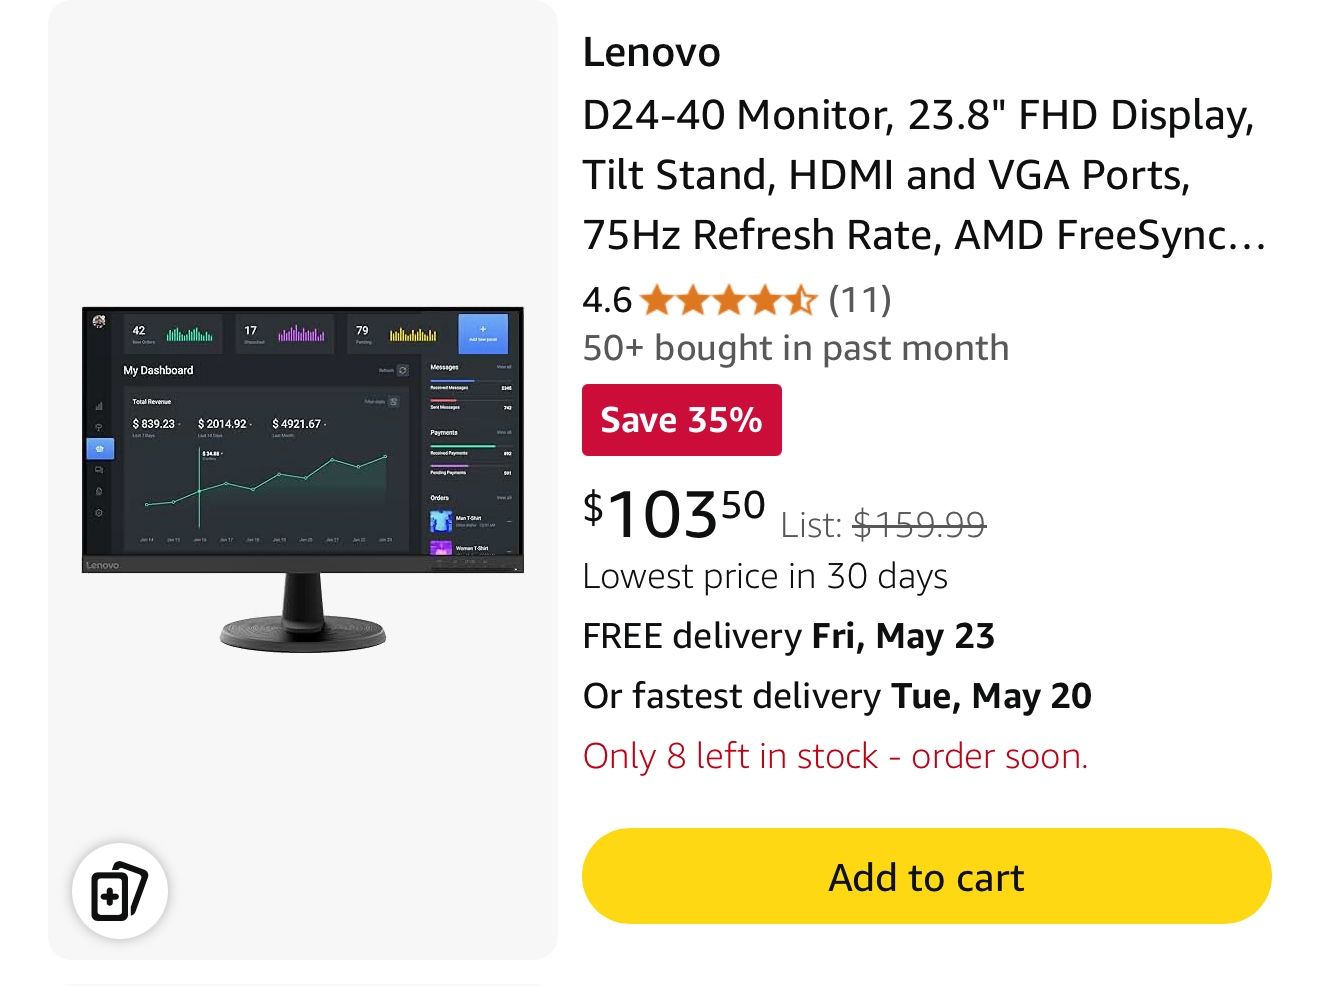Click the '50+ bought in past month' text

pos(795,348)
